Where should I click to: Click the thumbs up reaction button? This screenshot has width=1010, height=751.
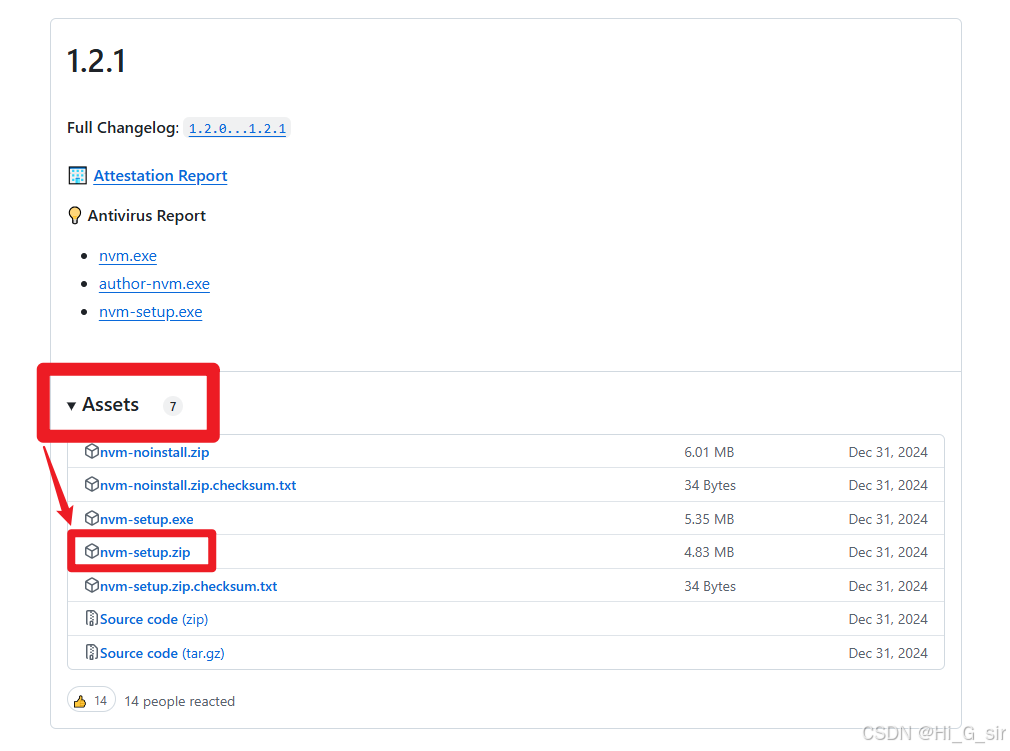(91, 701)
